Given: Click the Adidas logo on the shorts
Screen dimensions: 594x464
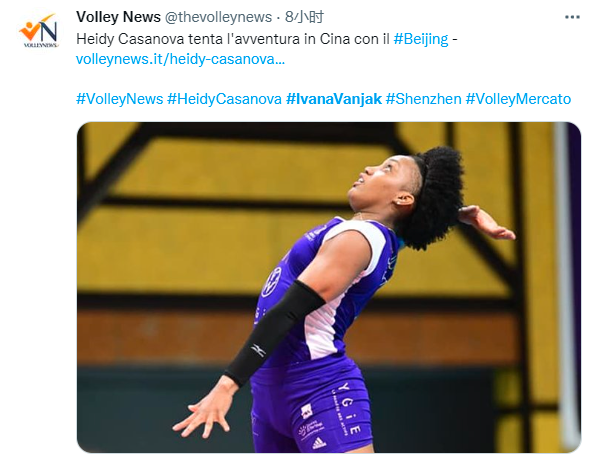Looking at the screenshot, I should click(319, 442).
